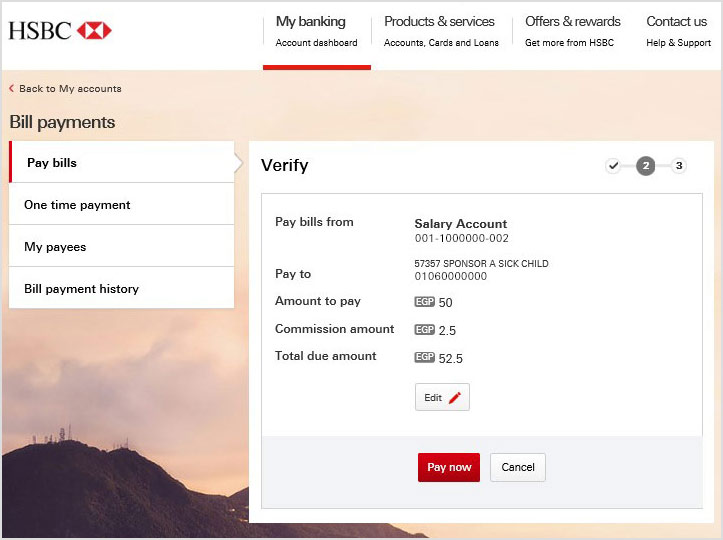Click payee number 01060000000
This screenshot has height=540, width=723.
click(450, 276)
